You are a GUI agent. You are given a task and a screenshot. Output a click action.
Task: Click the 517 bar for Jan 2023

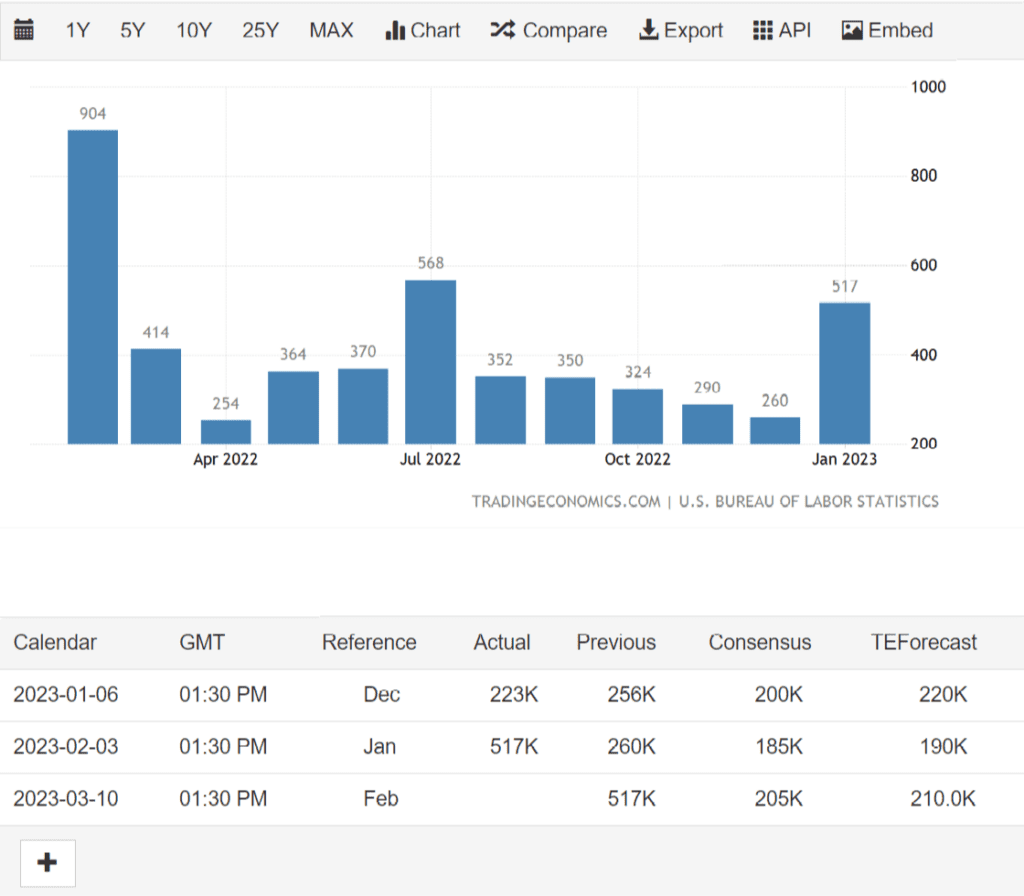844,373
